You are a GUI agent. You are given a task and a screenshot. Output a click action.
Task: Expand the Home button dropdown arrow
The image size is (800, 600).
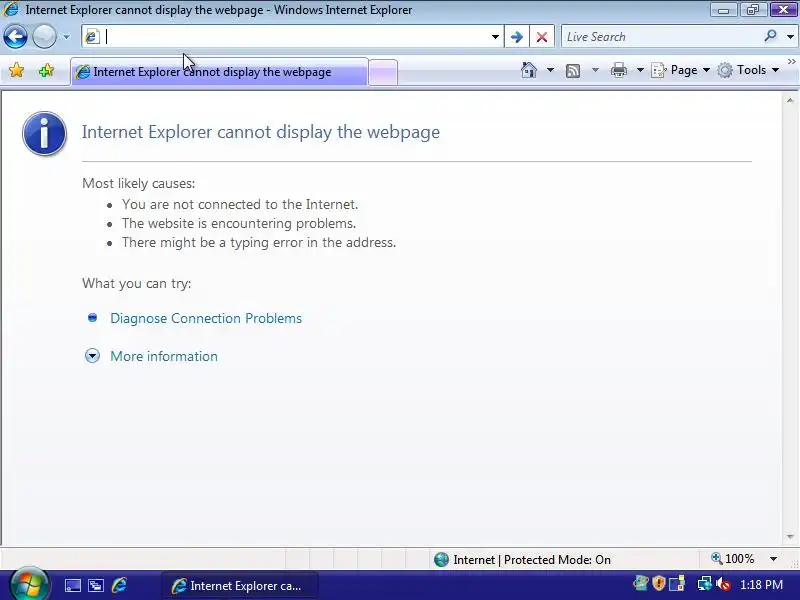(x=550, y=70)
